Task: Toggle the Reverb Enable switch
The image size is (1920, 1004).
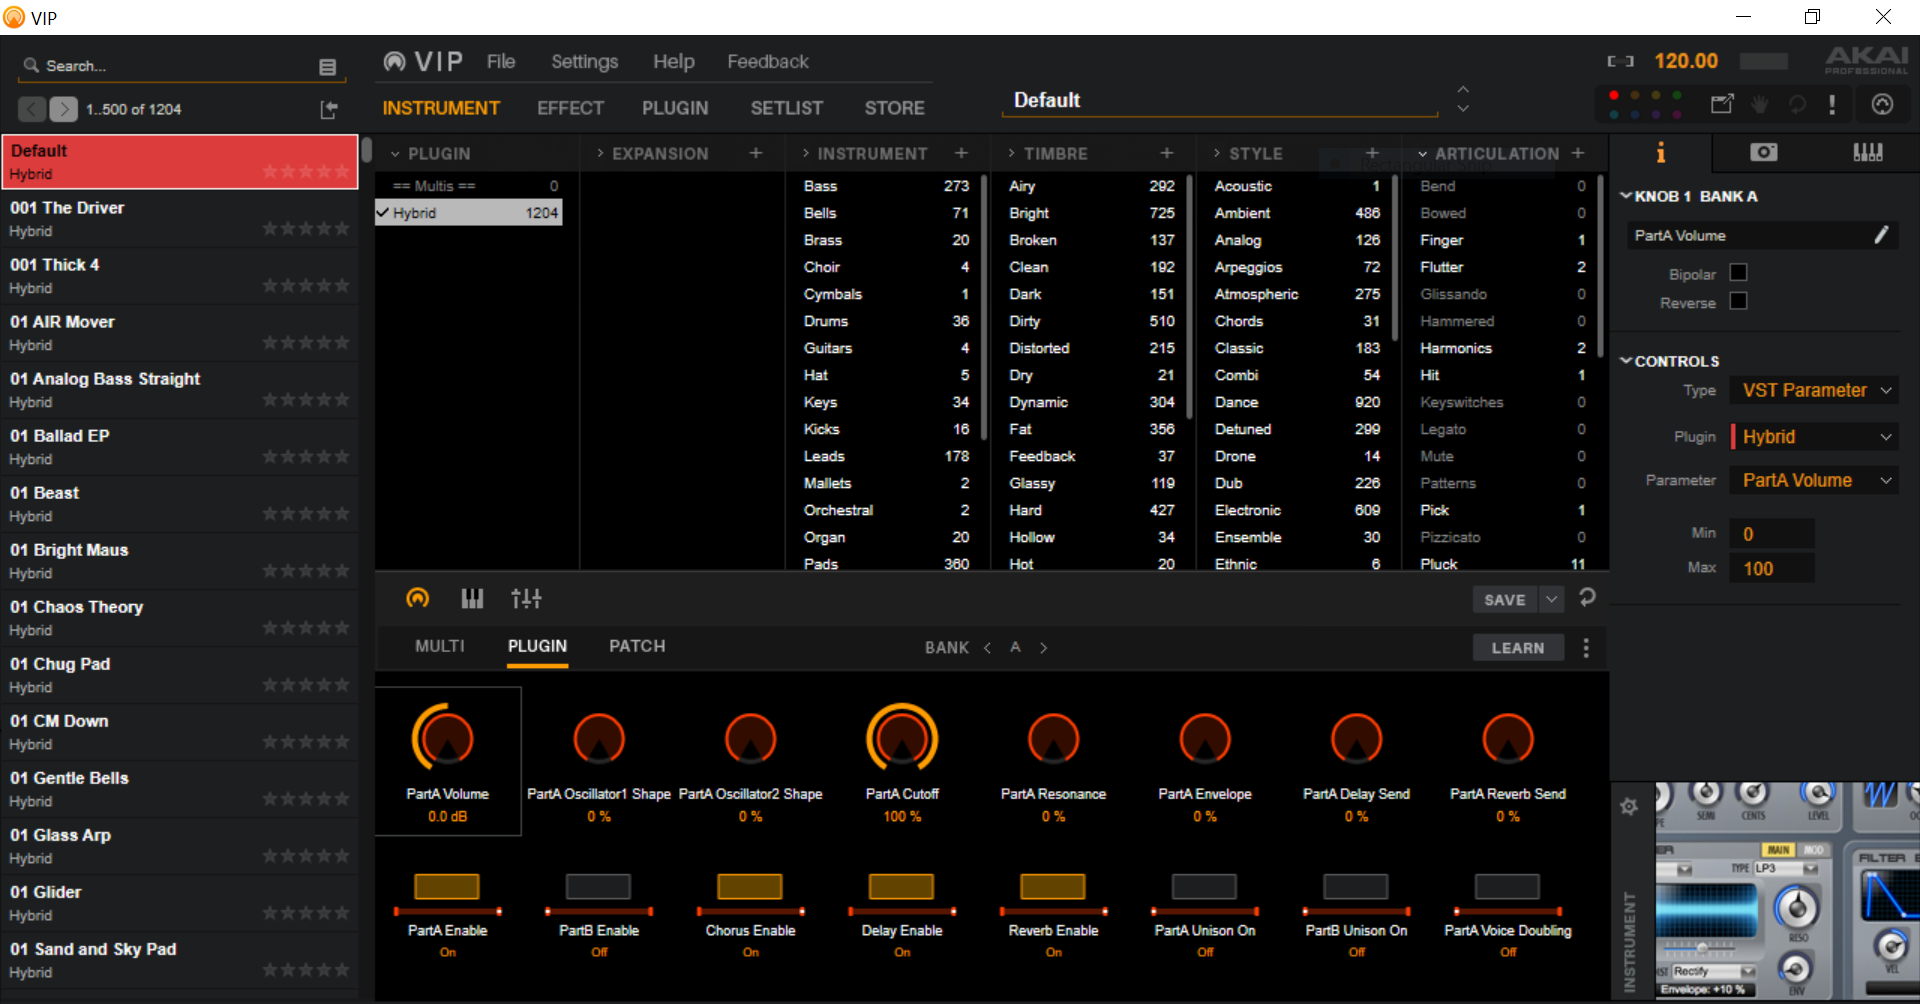Action: tap(1053, 887)
